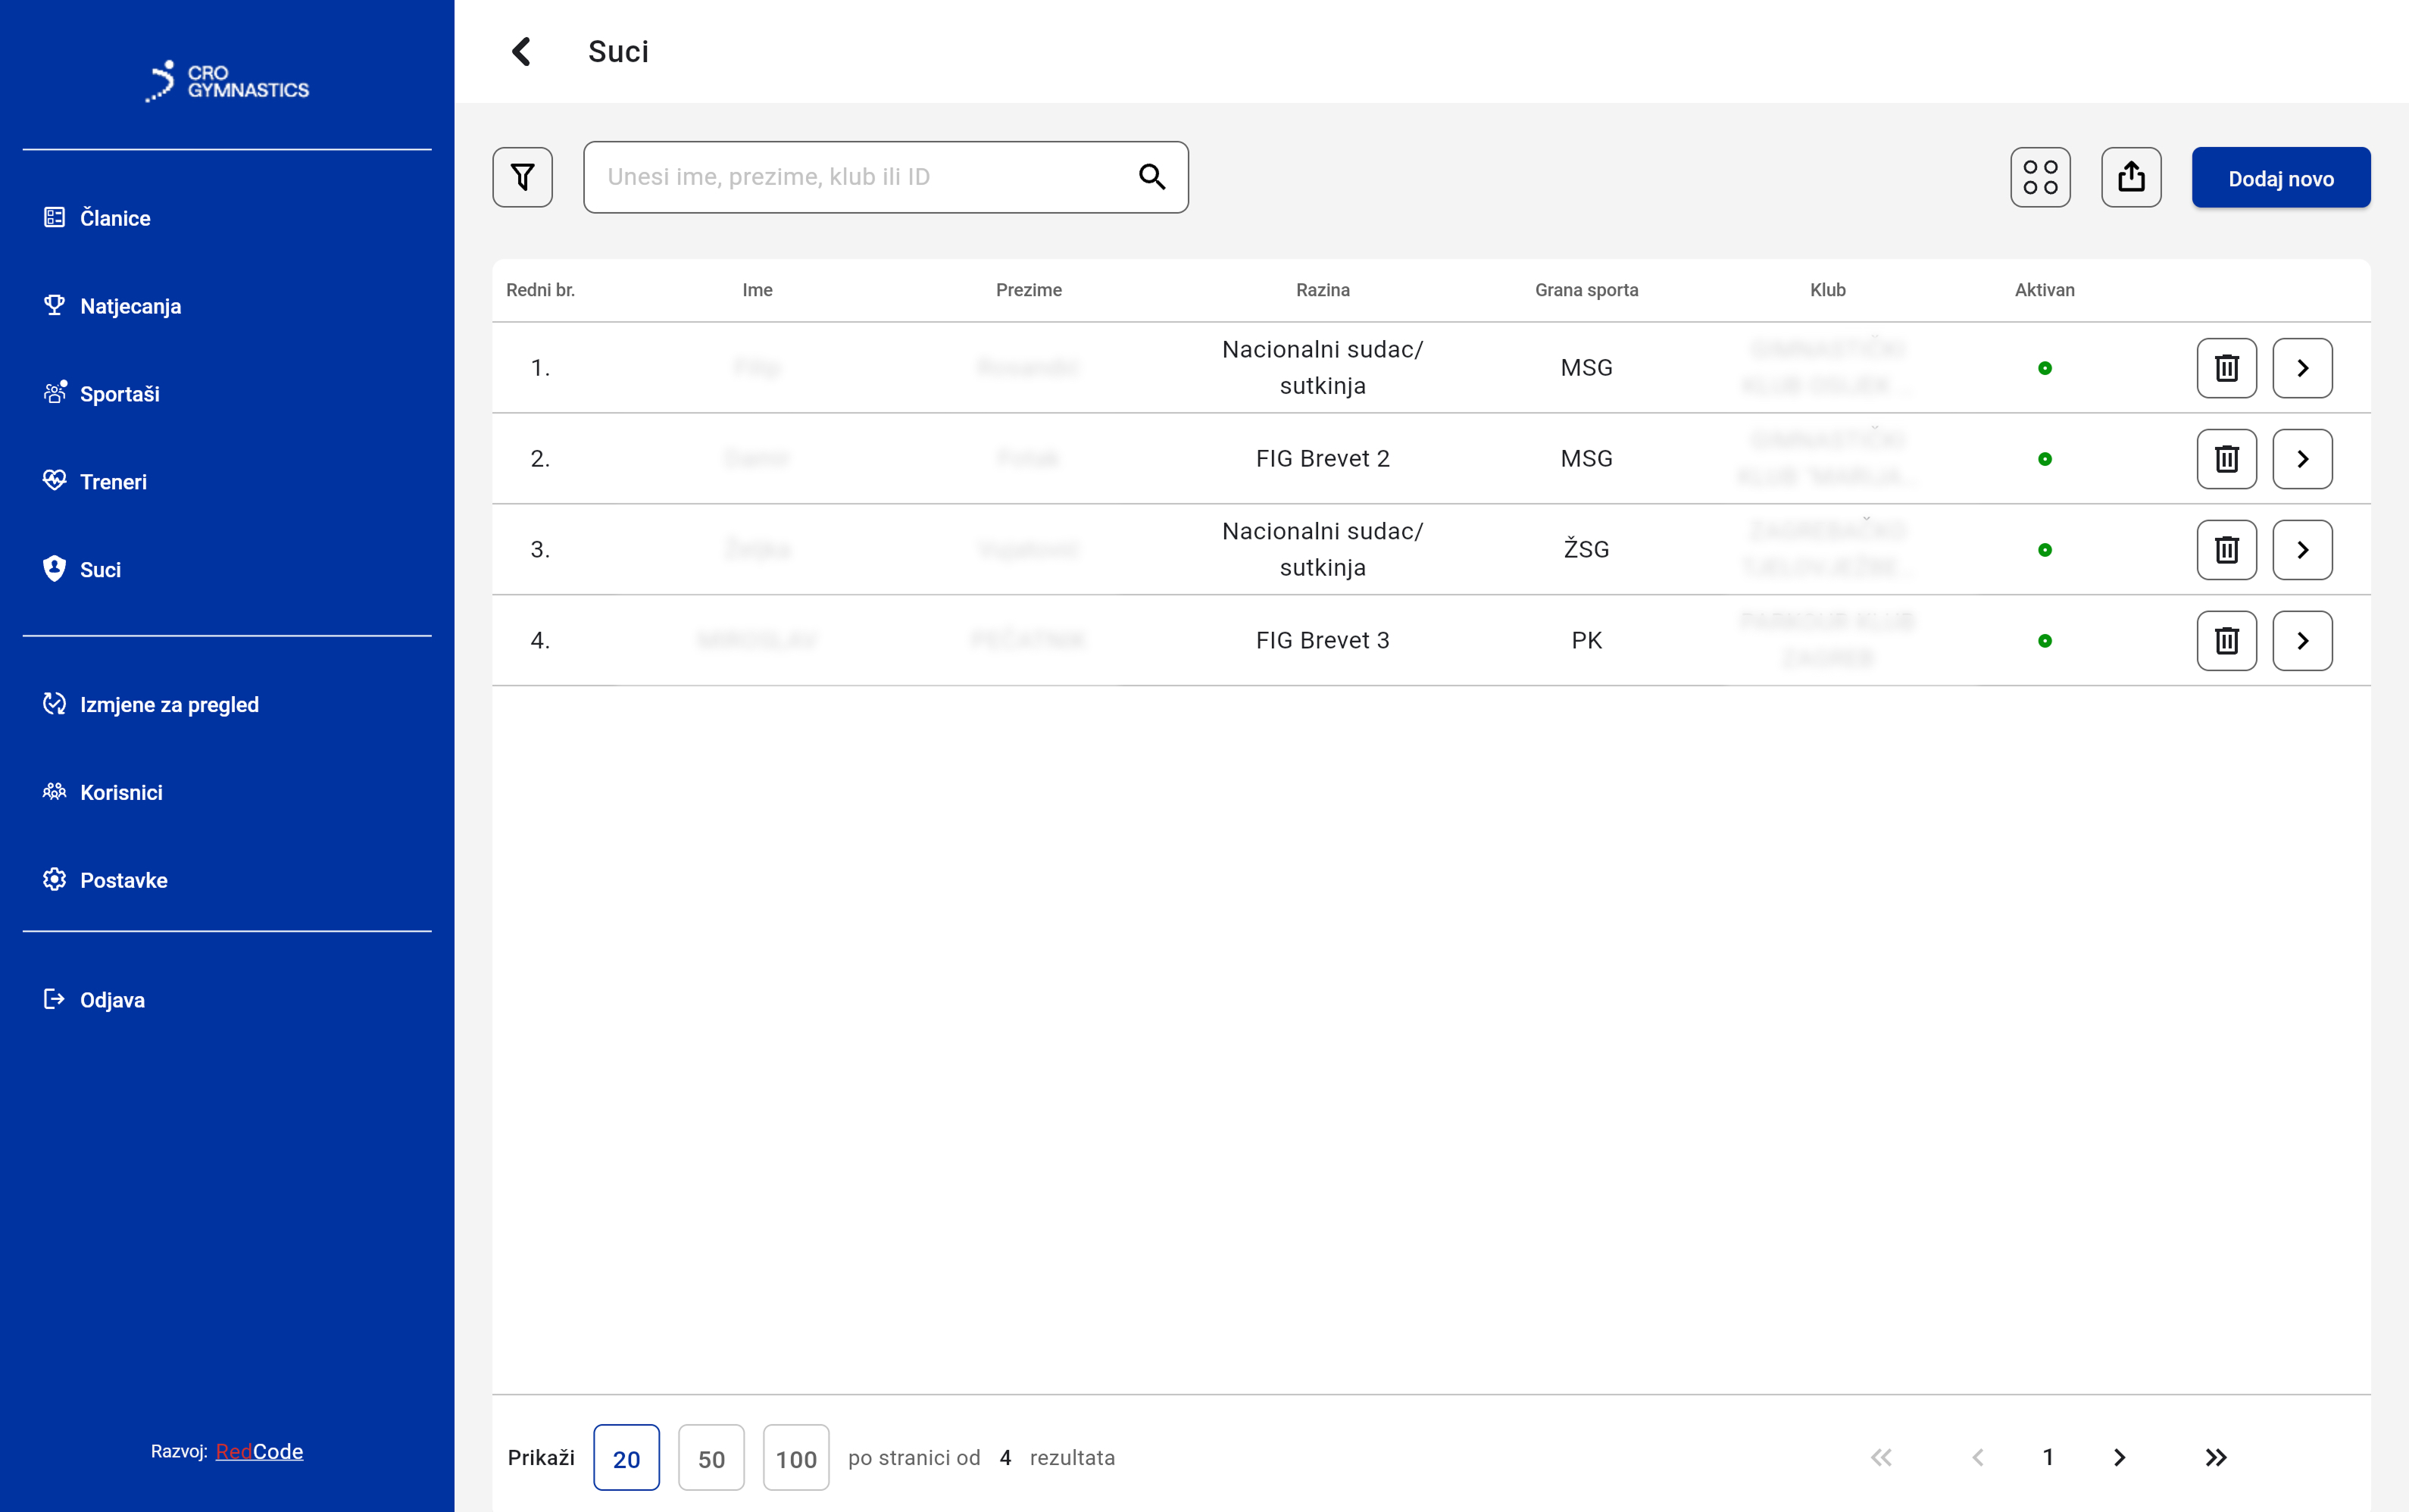Image resolution: width=2409 pixels, height=1512 pixels.
Task: Open details of row 2 judge
Action: tap(2302, 459)
